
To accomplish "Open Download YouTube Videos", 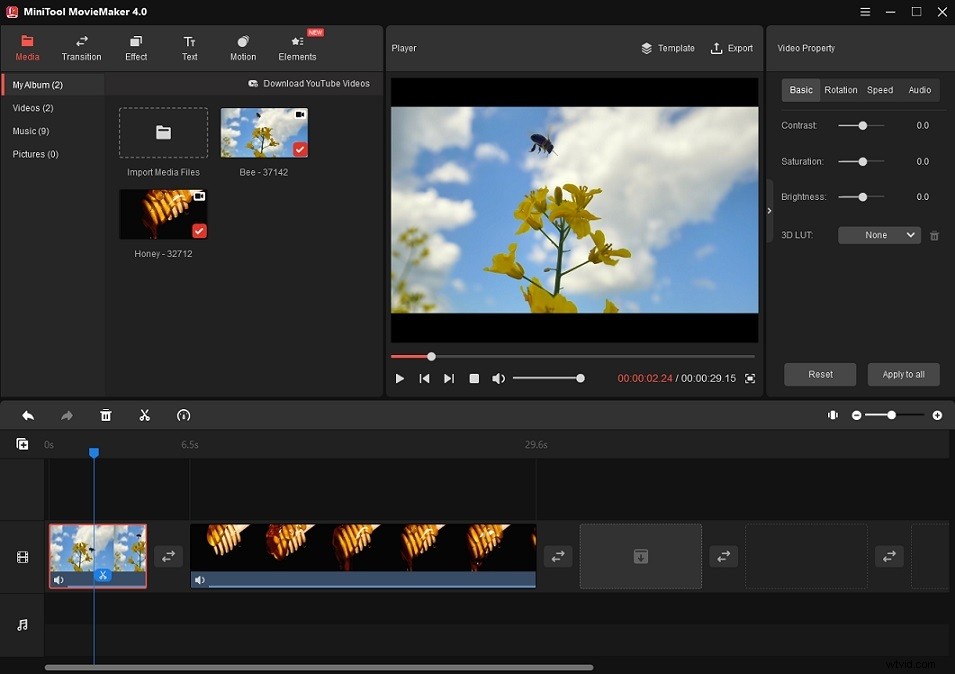I will pos(310,83).
